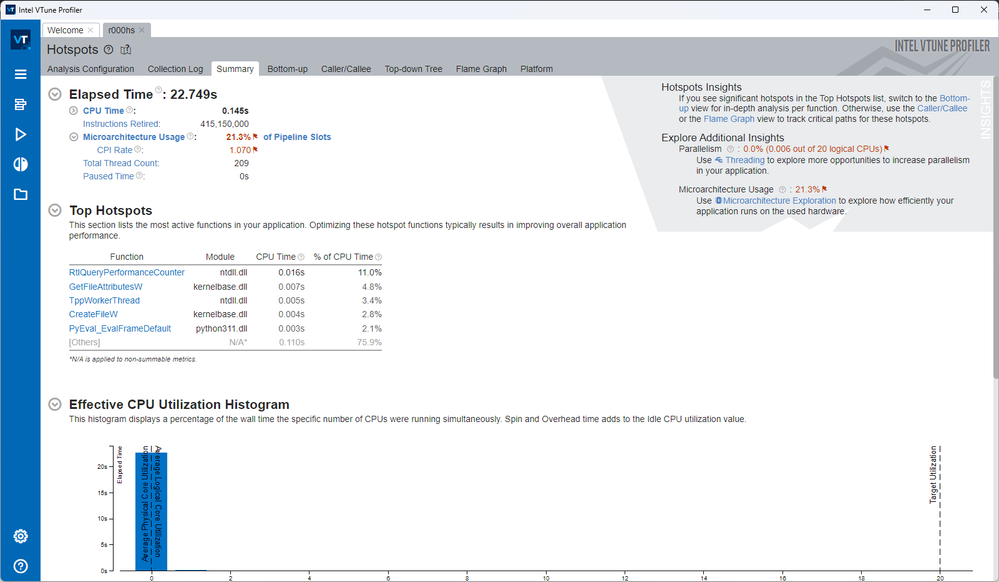
Task: Switch to the Bottom-up tab
Action: [x=287, y=69]
